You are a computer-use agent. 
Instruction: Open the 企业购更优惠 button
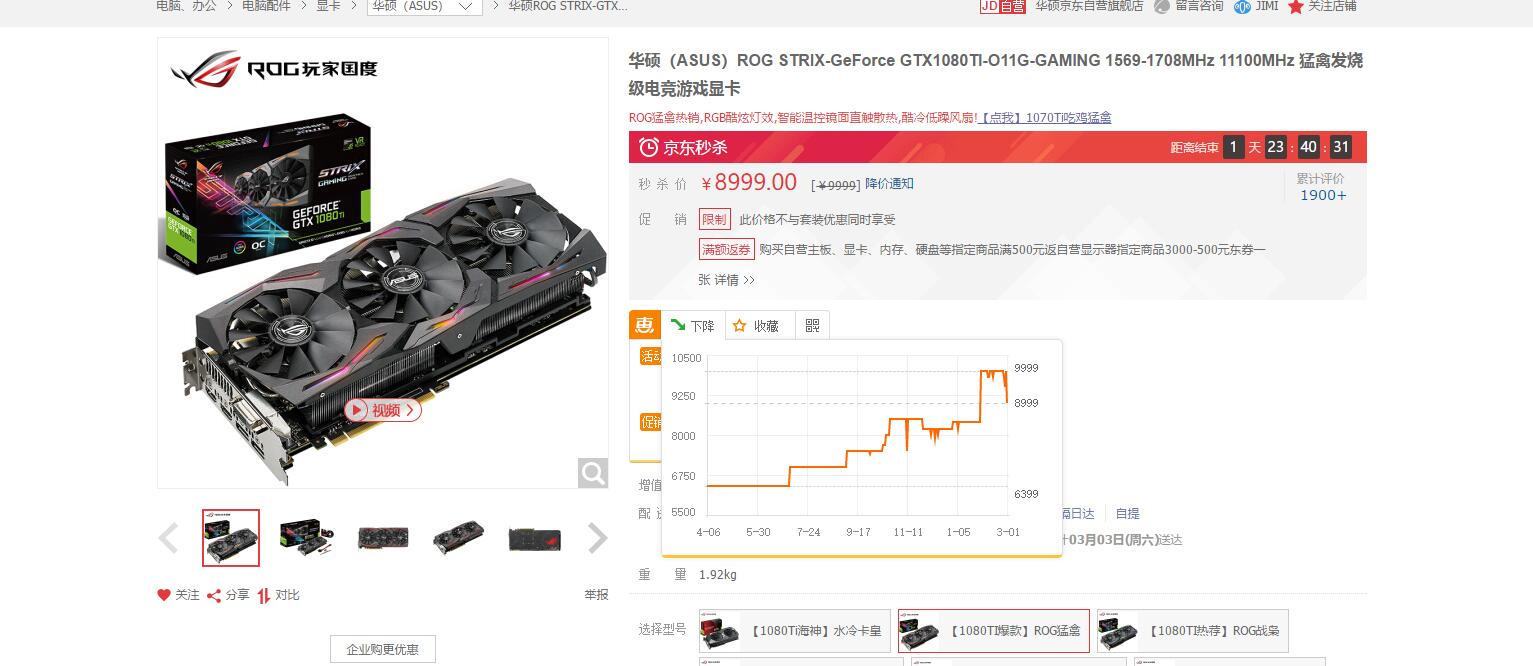(x=383, y=649)
